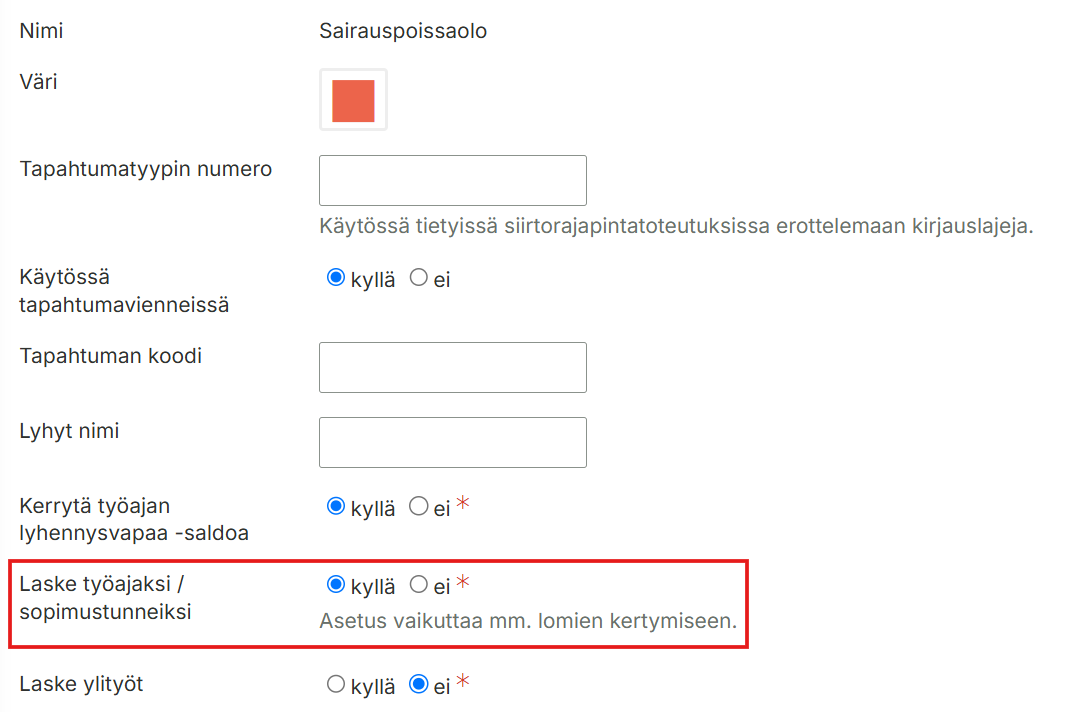
Task: Choose ei for Kerrytä työajan lyhennysvapaa -saldoa
Action: [418, 506]
